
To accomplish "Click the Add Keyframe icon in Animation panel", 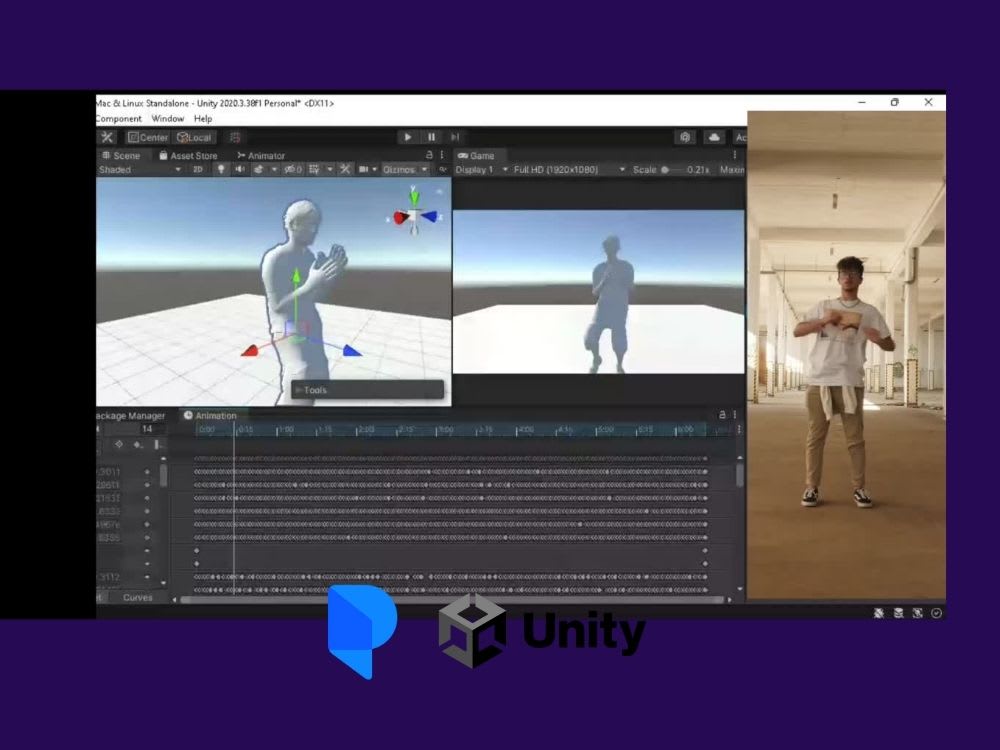I will [138, 445].
